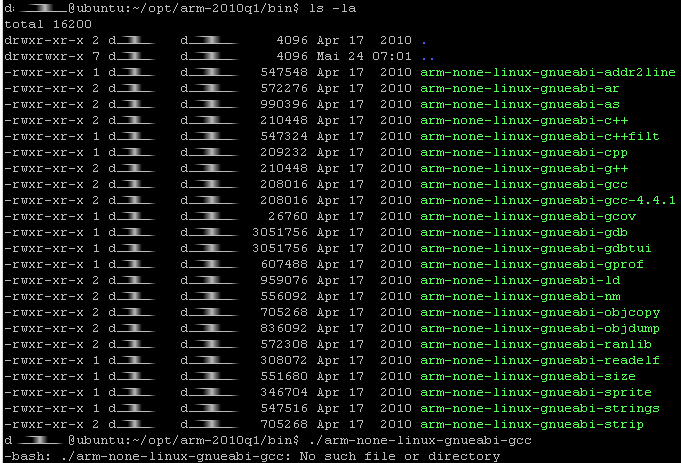Screen dimensions: 681x463
Task: Click the arm-none-linux-gnueabi-gdb filename
Action: pyautogui.click(x=524, y=232)
